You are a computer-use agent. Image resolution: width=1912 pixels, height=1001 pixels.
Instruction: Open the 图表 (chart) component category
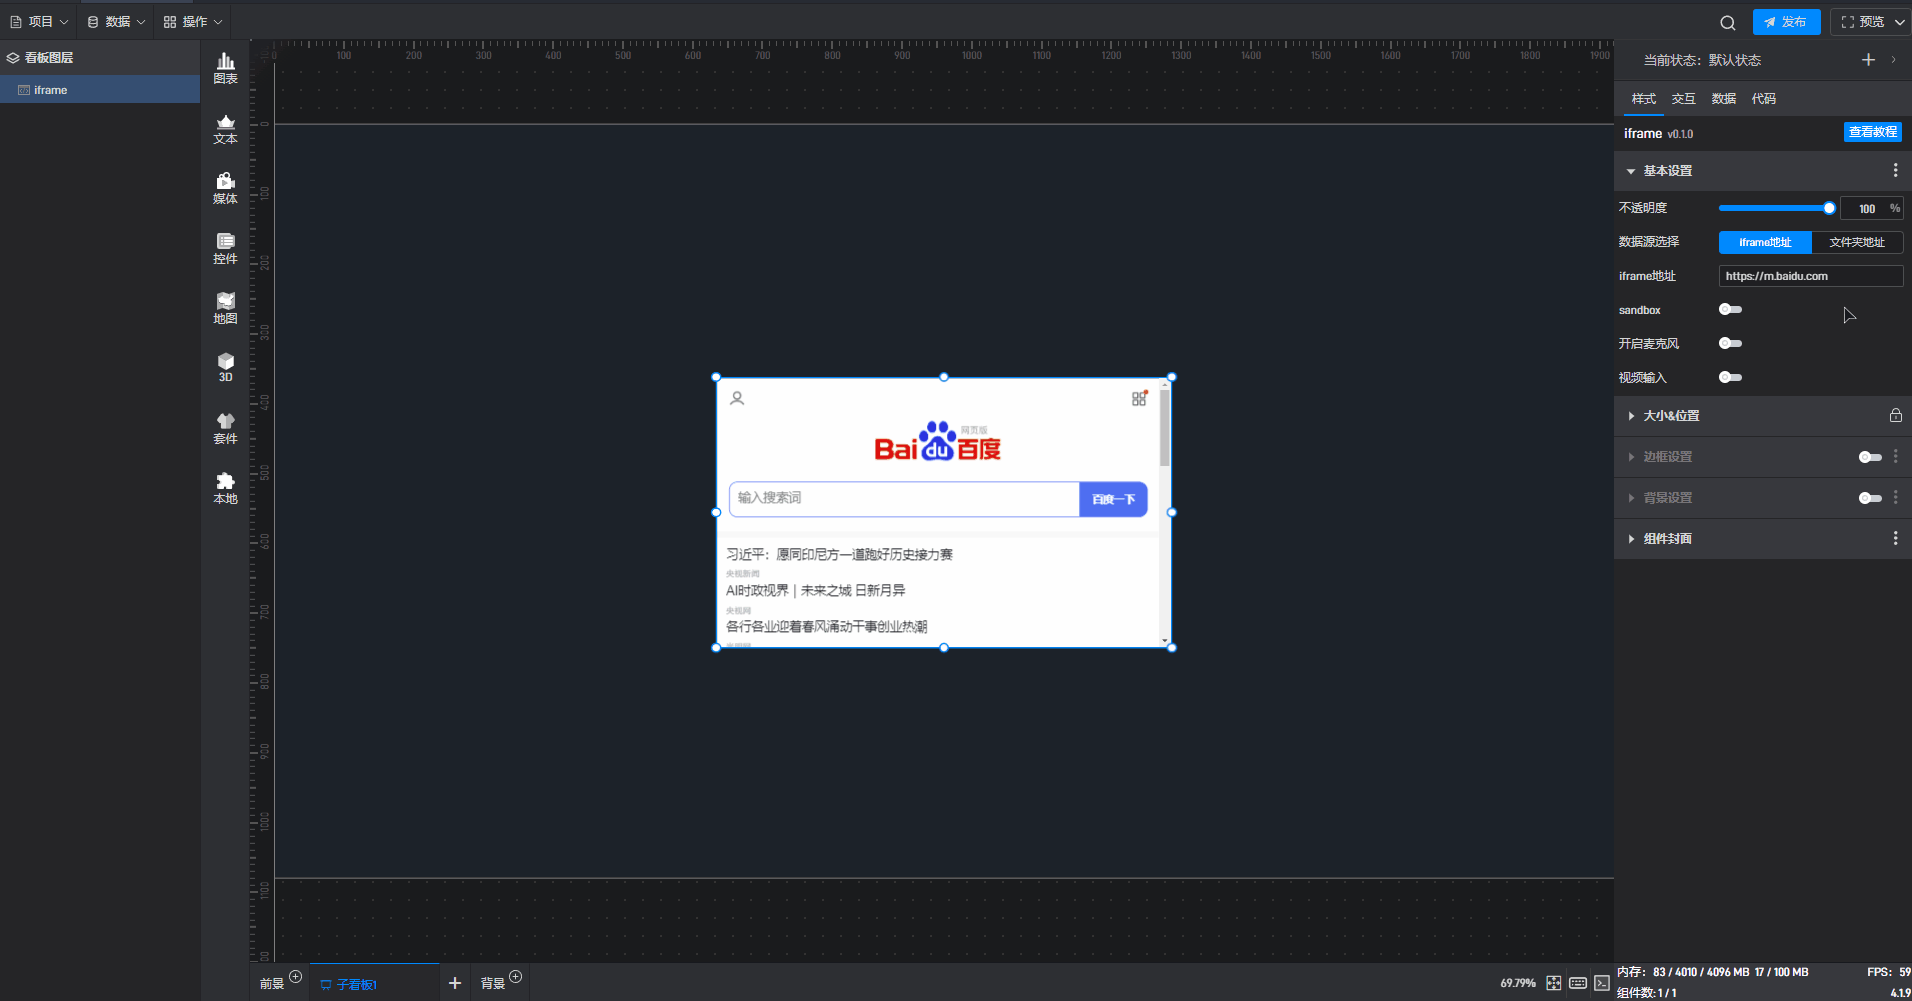coord(226,68)
